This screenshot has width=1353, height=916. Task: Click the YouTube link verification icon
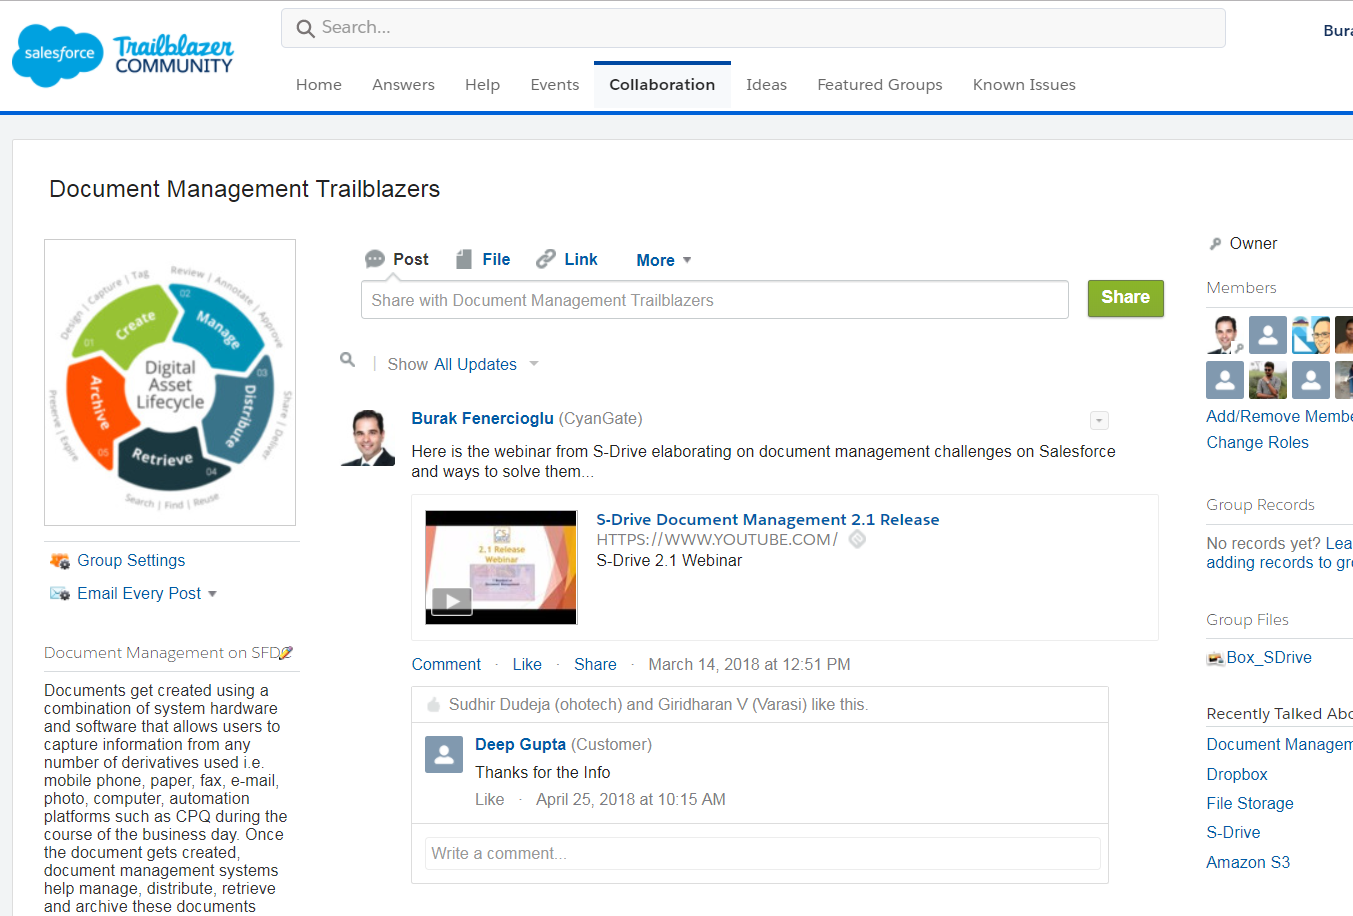pos(857,539)
